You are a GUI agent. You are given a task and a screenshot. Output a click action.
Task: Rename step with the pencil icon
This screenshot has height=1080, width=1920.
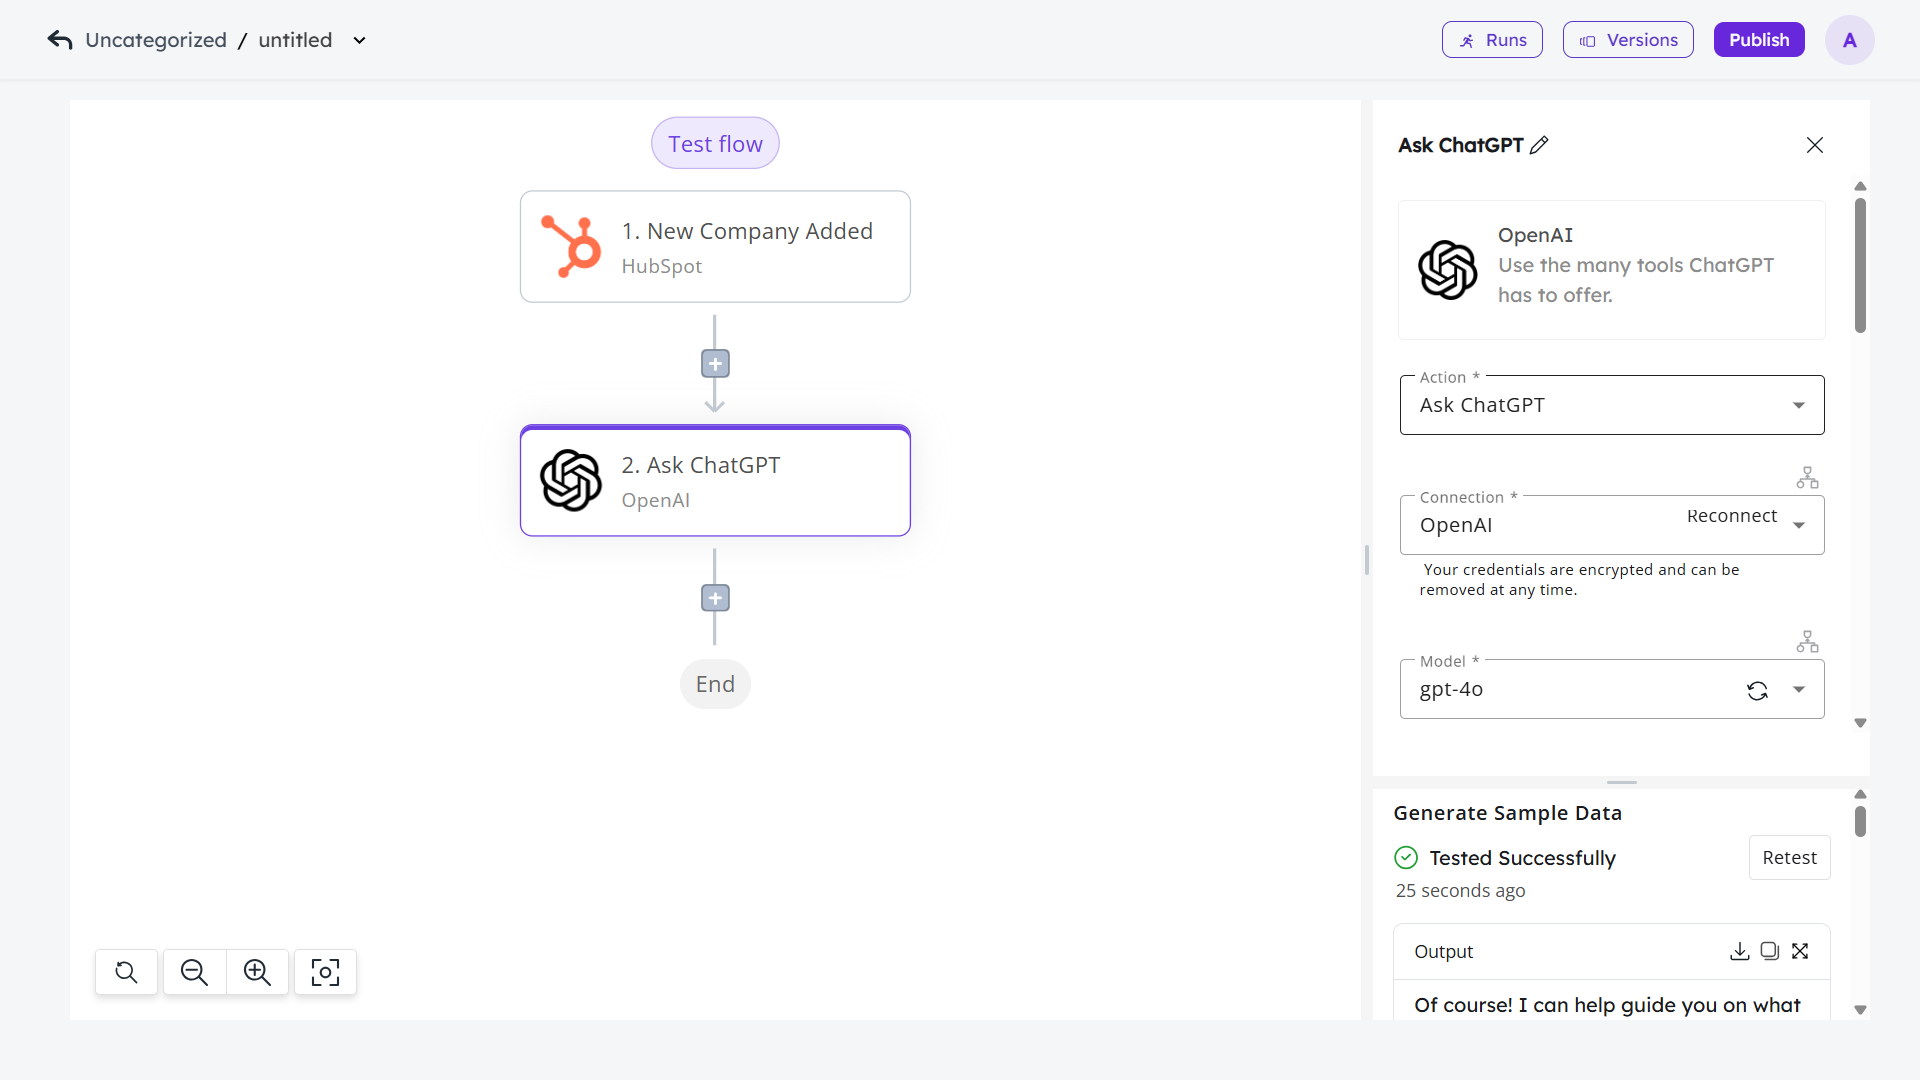1540,145
